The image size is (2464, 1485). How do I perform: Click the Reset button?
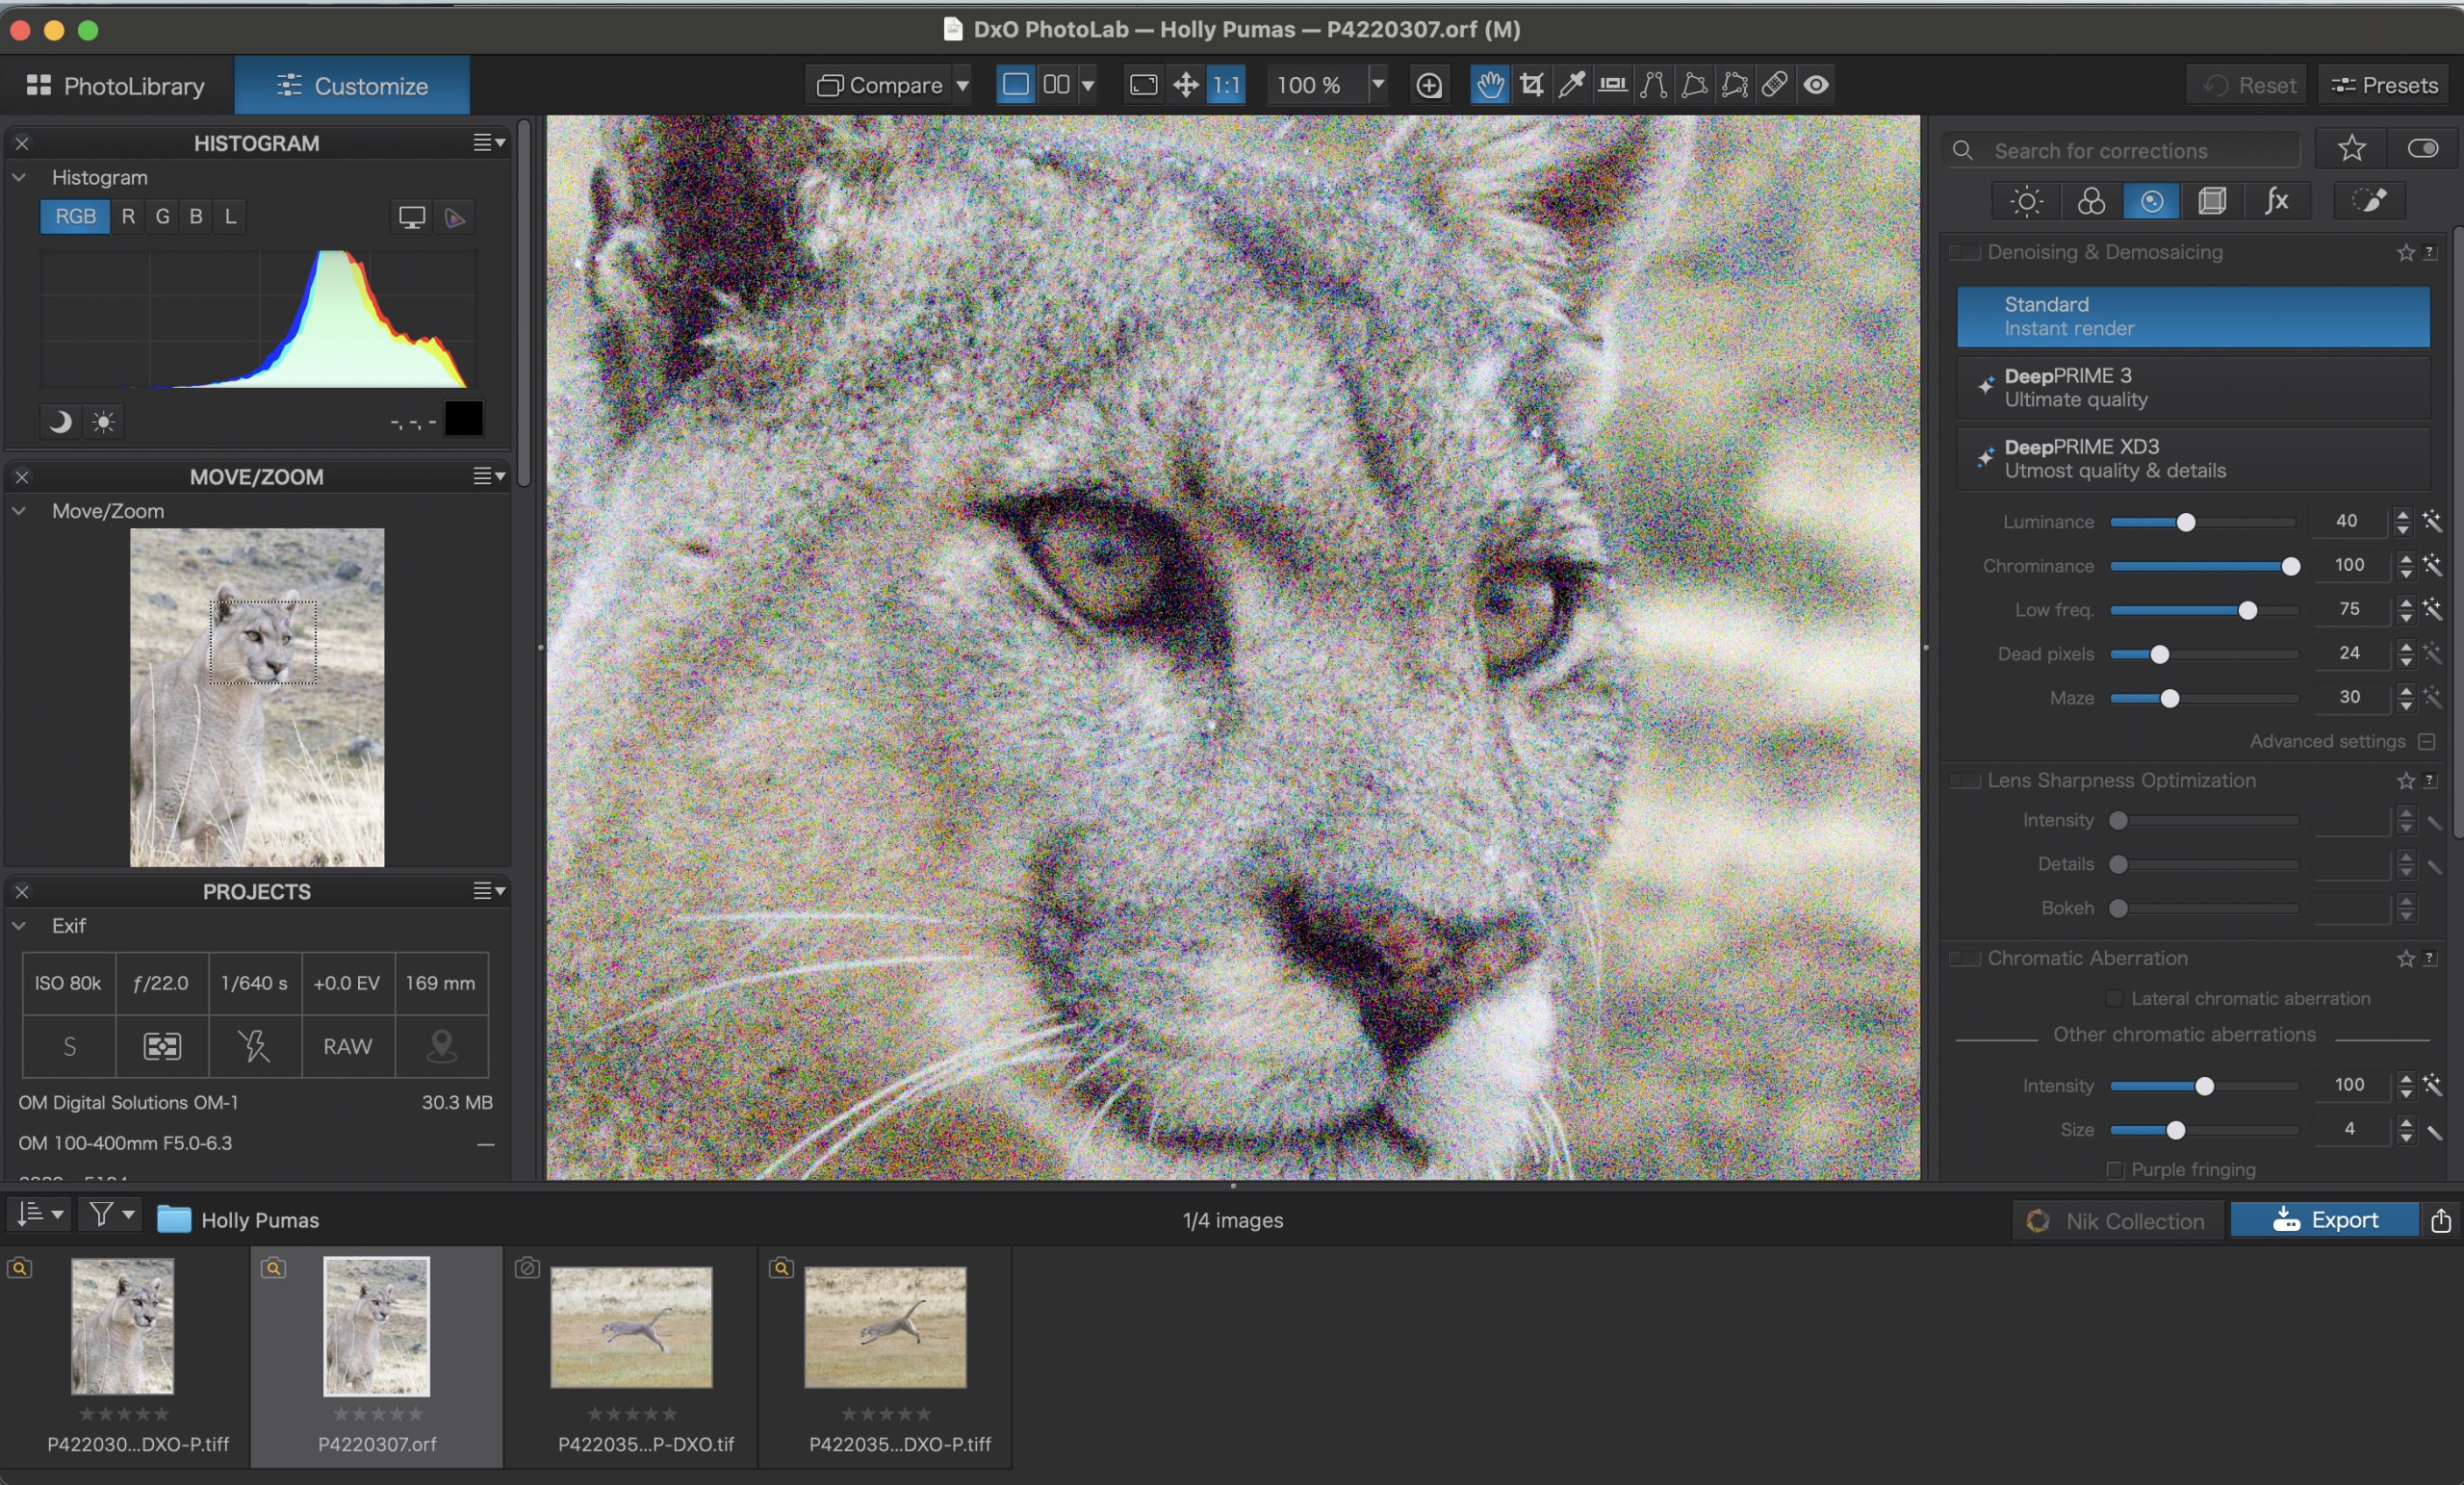point(2248,85)
